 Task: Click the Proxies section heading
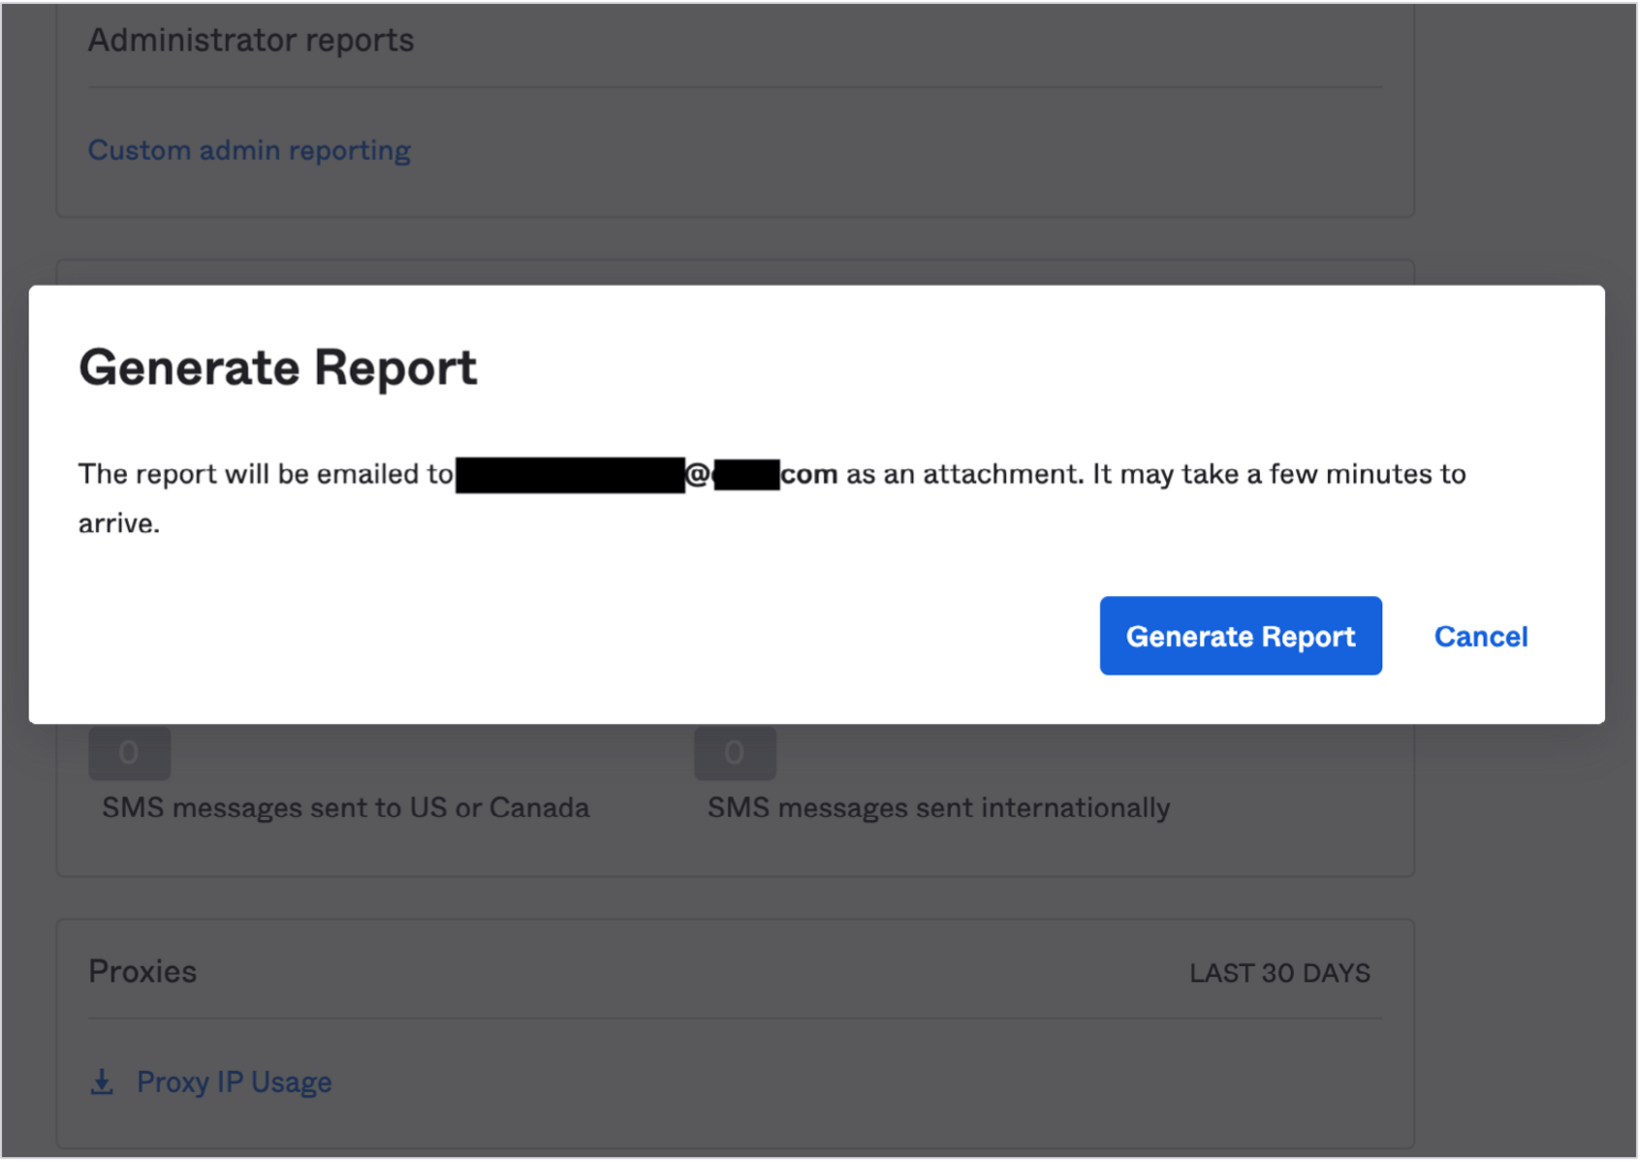(142, 971)
